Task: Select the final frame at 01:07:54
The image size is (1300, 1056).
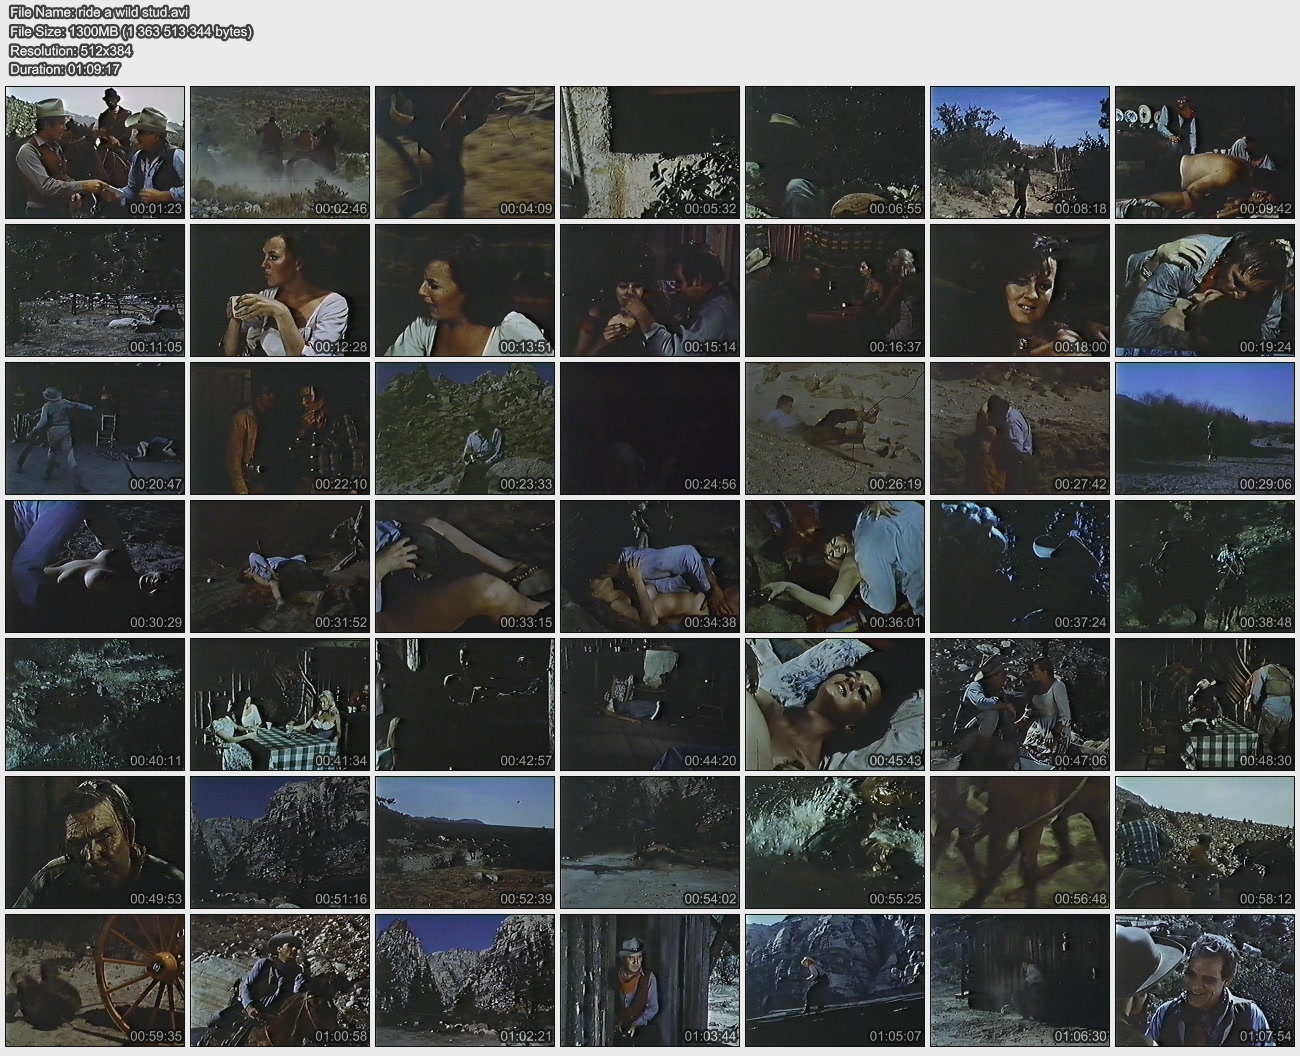Action: coord(1205,980)
